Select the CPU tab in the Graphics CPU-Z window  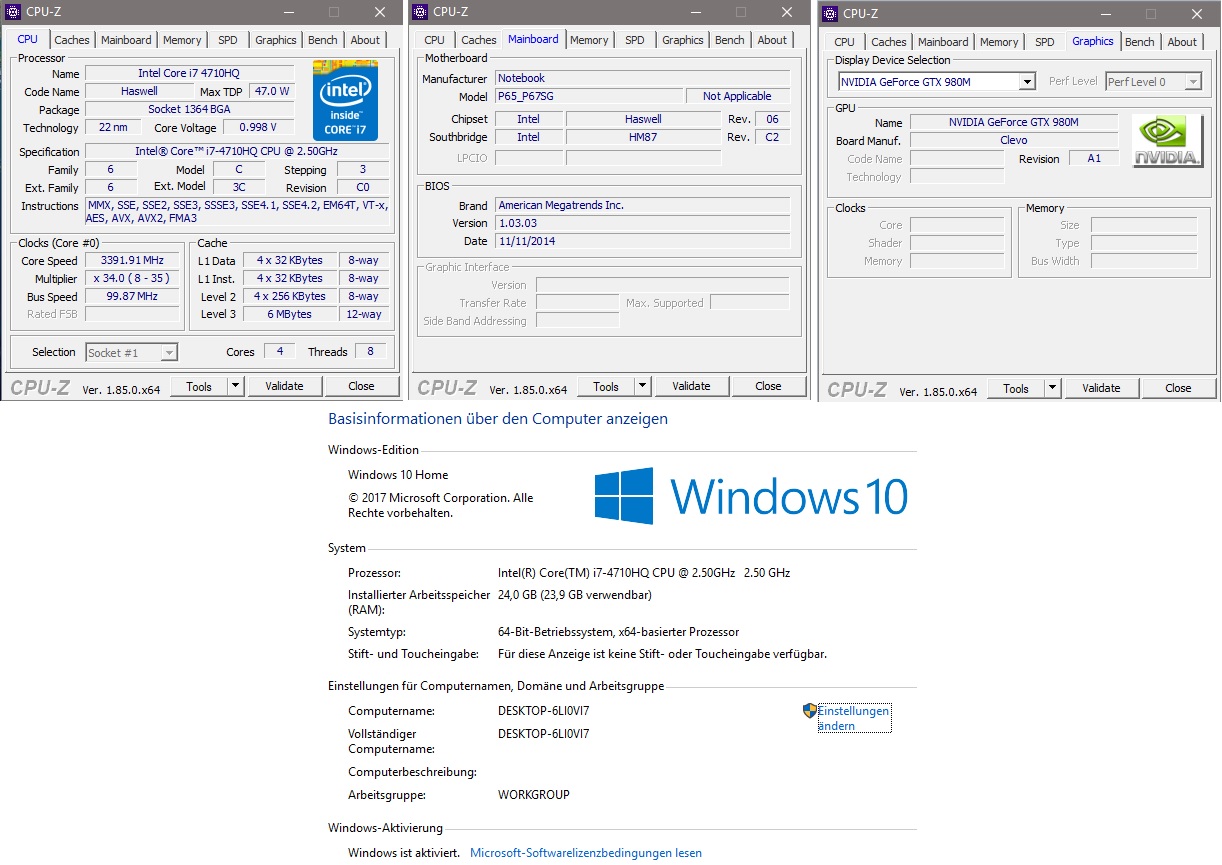[x=845, y=42]
